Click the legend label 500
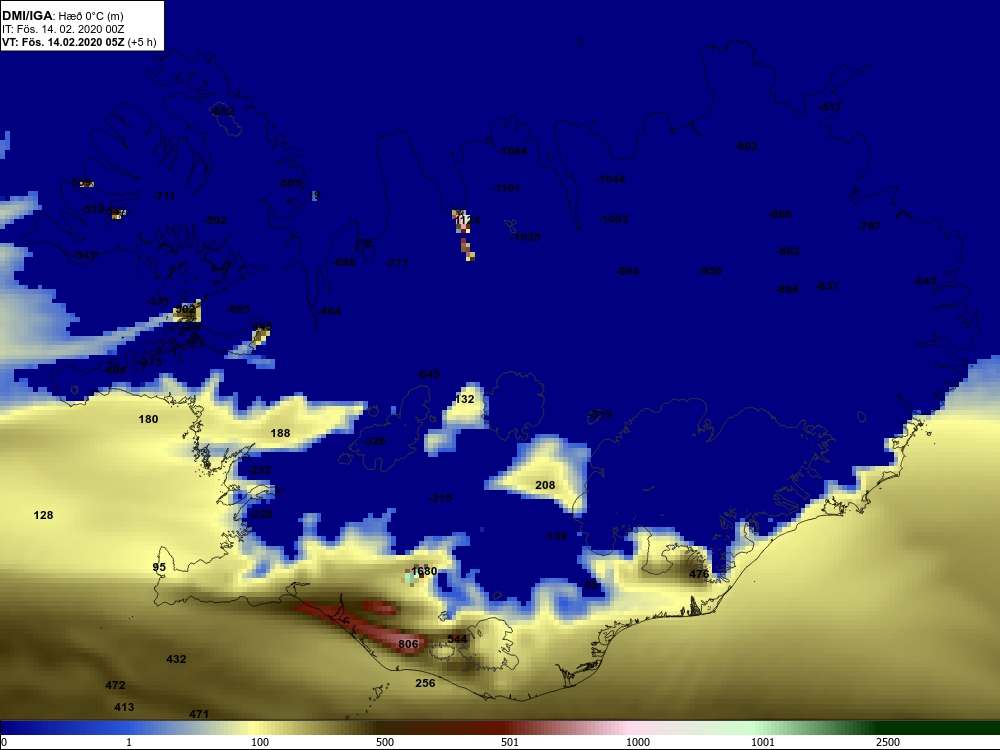The height and width of the screenshot is (750, 1000). point(385,742)
